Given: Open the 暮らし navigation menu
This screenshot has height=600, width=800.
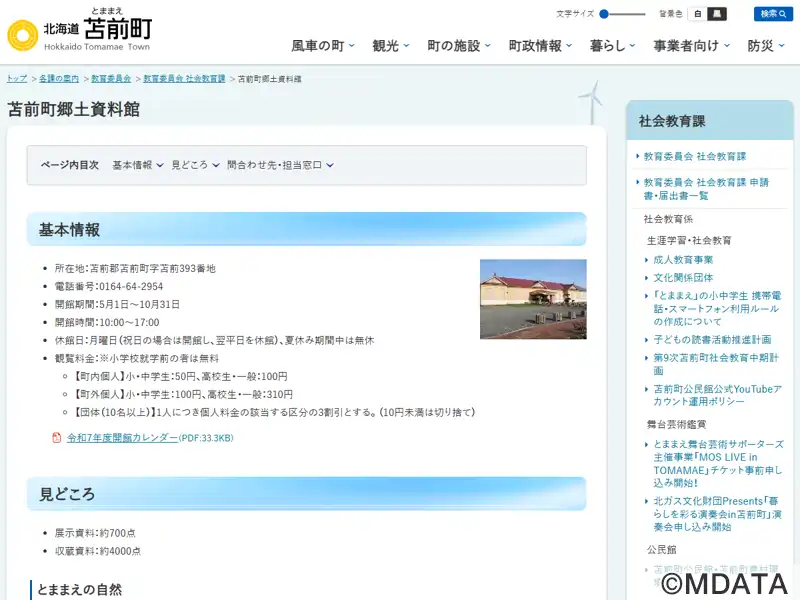Looking at the screenshot, I should (613, 46).
